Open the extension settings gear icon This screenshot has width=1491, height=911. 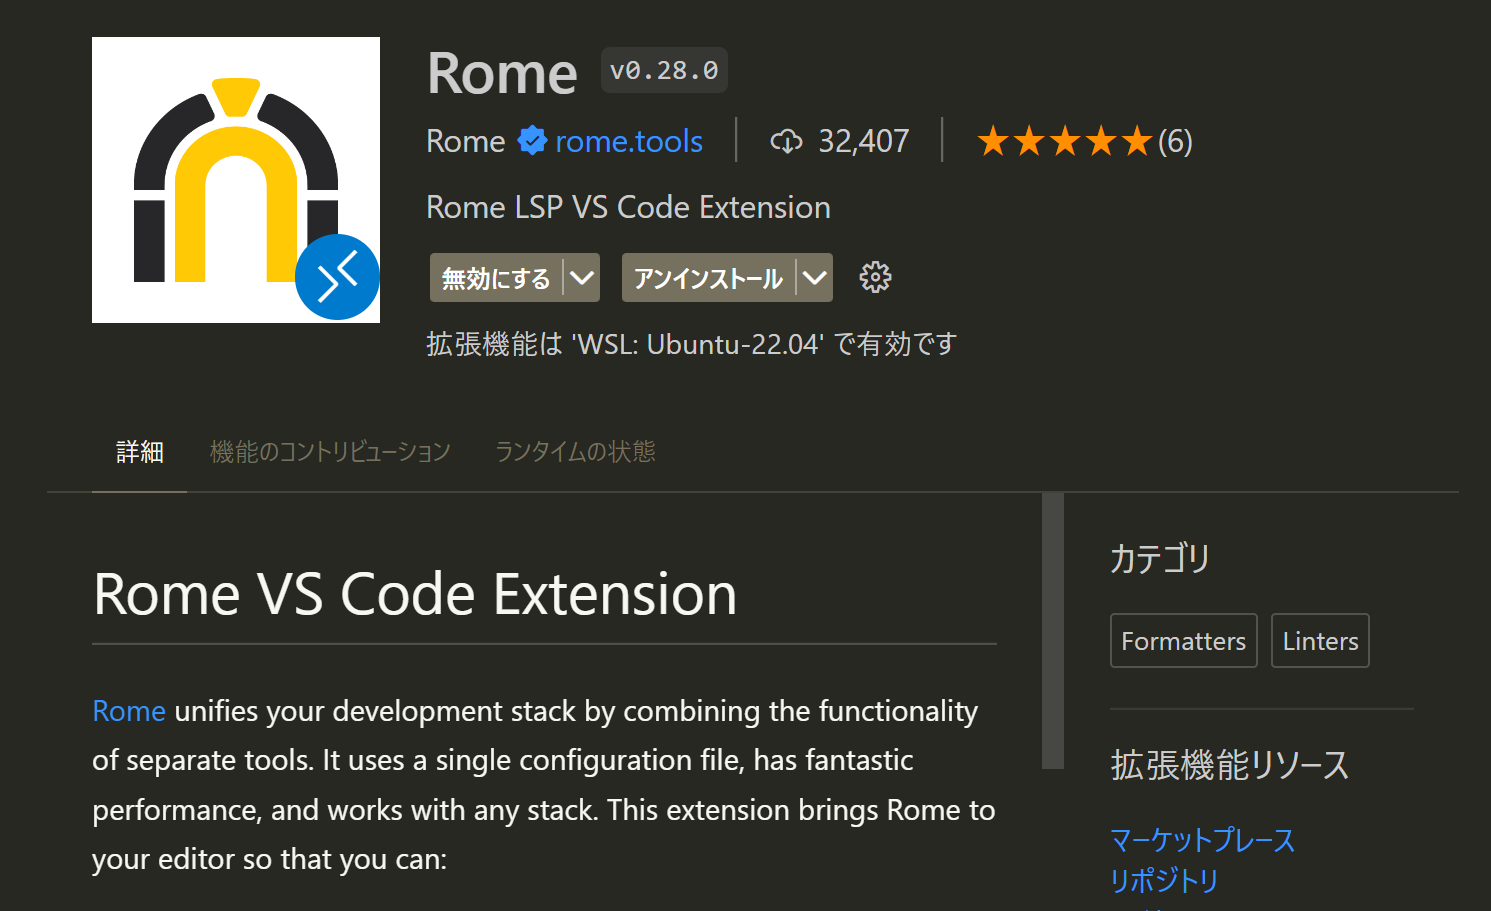coord(875,277)
